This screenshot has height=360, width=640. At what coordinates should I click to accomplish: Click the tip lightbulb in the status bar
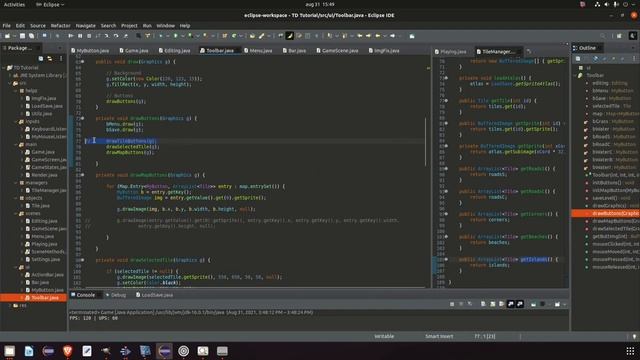[634, 336]
